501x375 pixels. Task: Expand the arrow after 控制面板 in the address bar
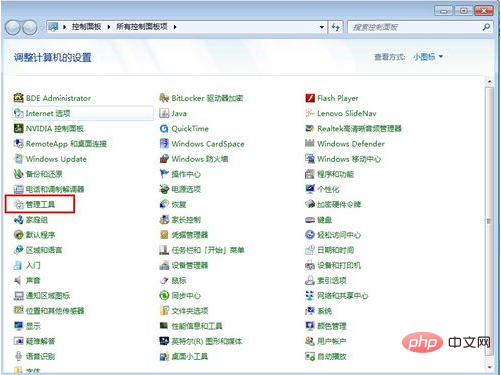click(x=109, y=27)
